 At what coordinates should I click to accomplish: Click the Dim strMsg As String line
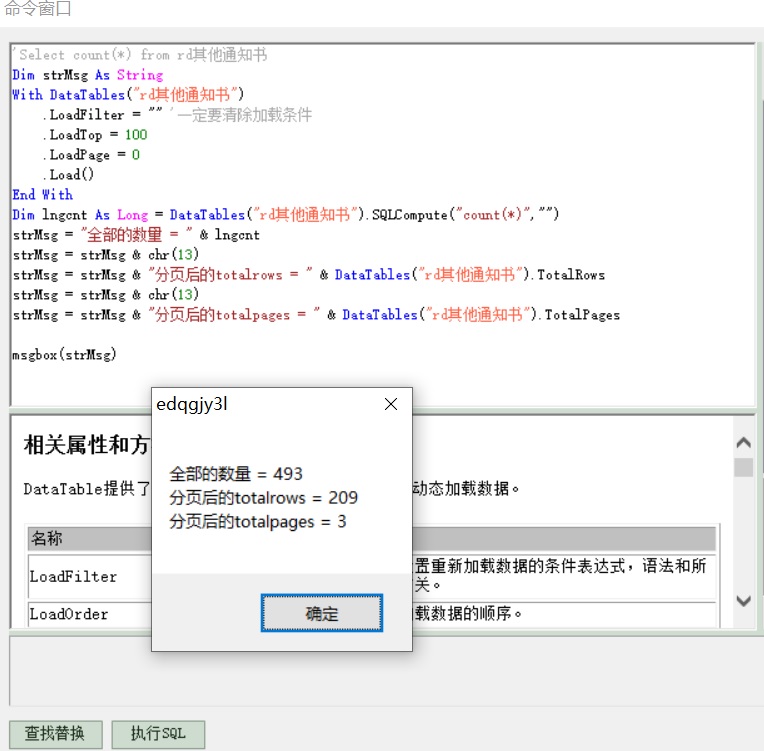click(88, 75)
